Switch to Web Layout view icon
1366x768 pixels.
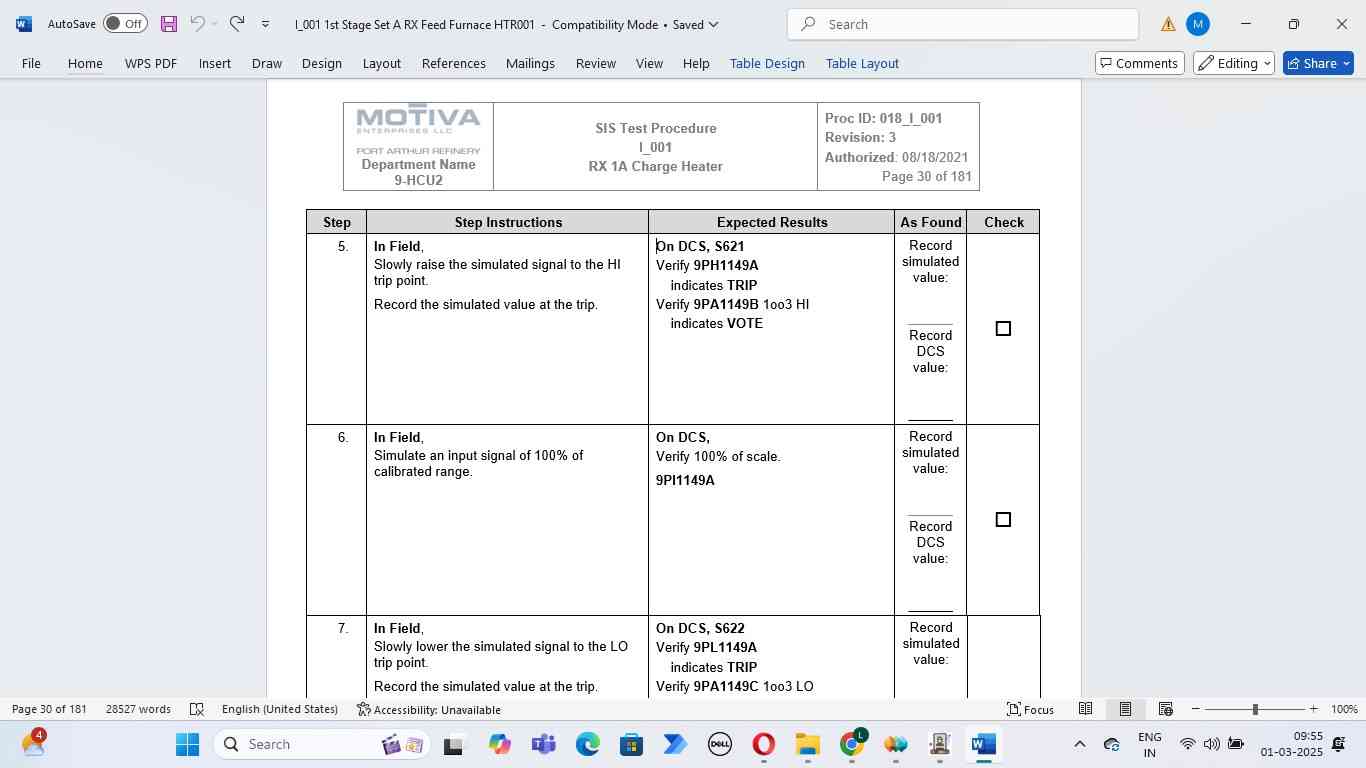(1165, 709)
